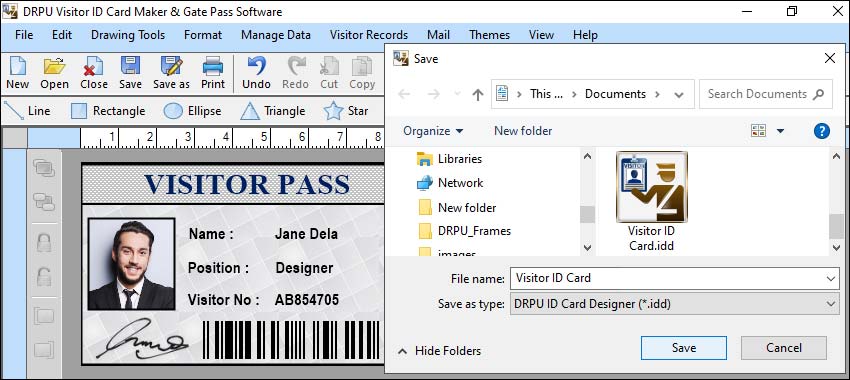This screenshot has height=380, width=850.
Task: Open recent locations dropdown beside forward arrow
Action: click(457, 94)
